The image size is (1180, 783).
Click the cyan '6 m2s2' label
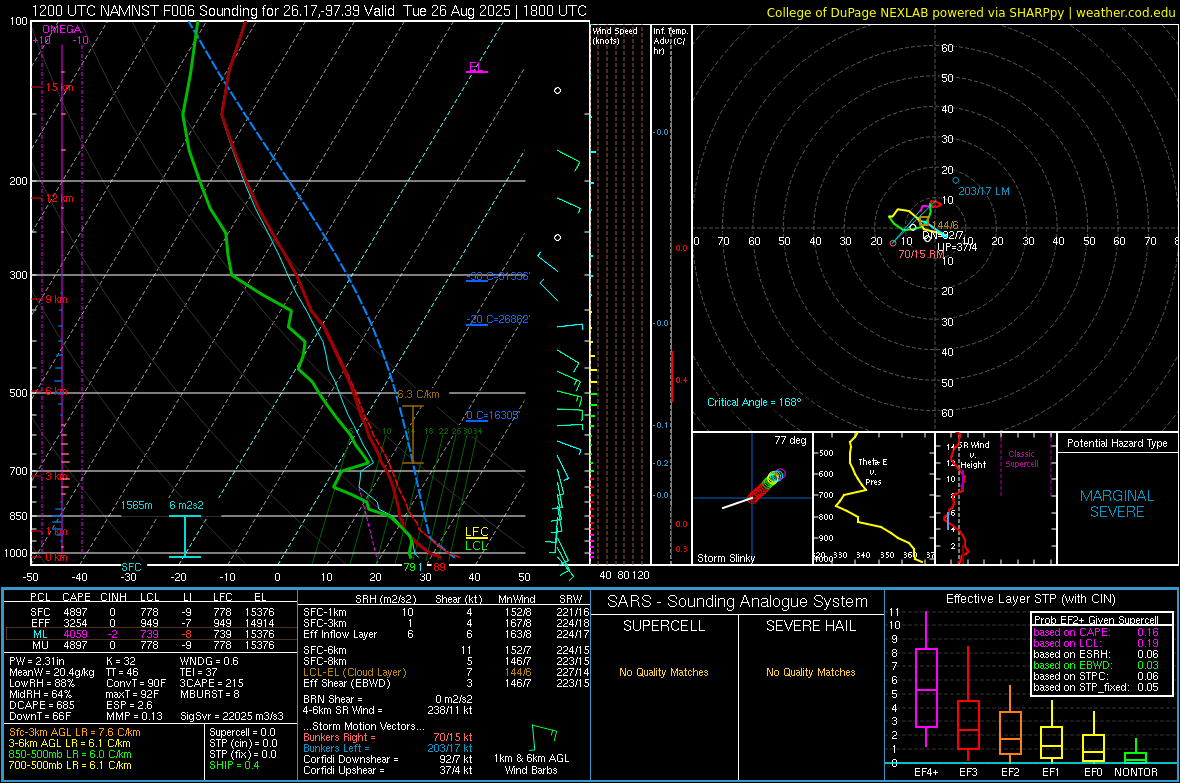186,505
